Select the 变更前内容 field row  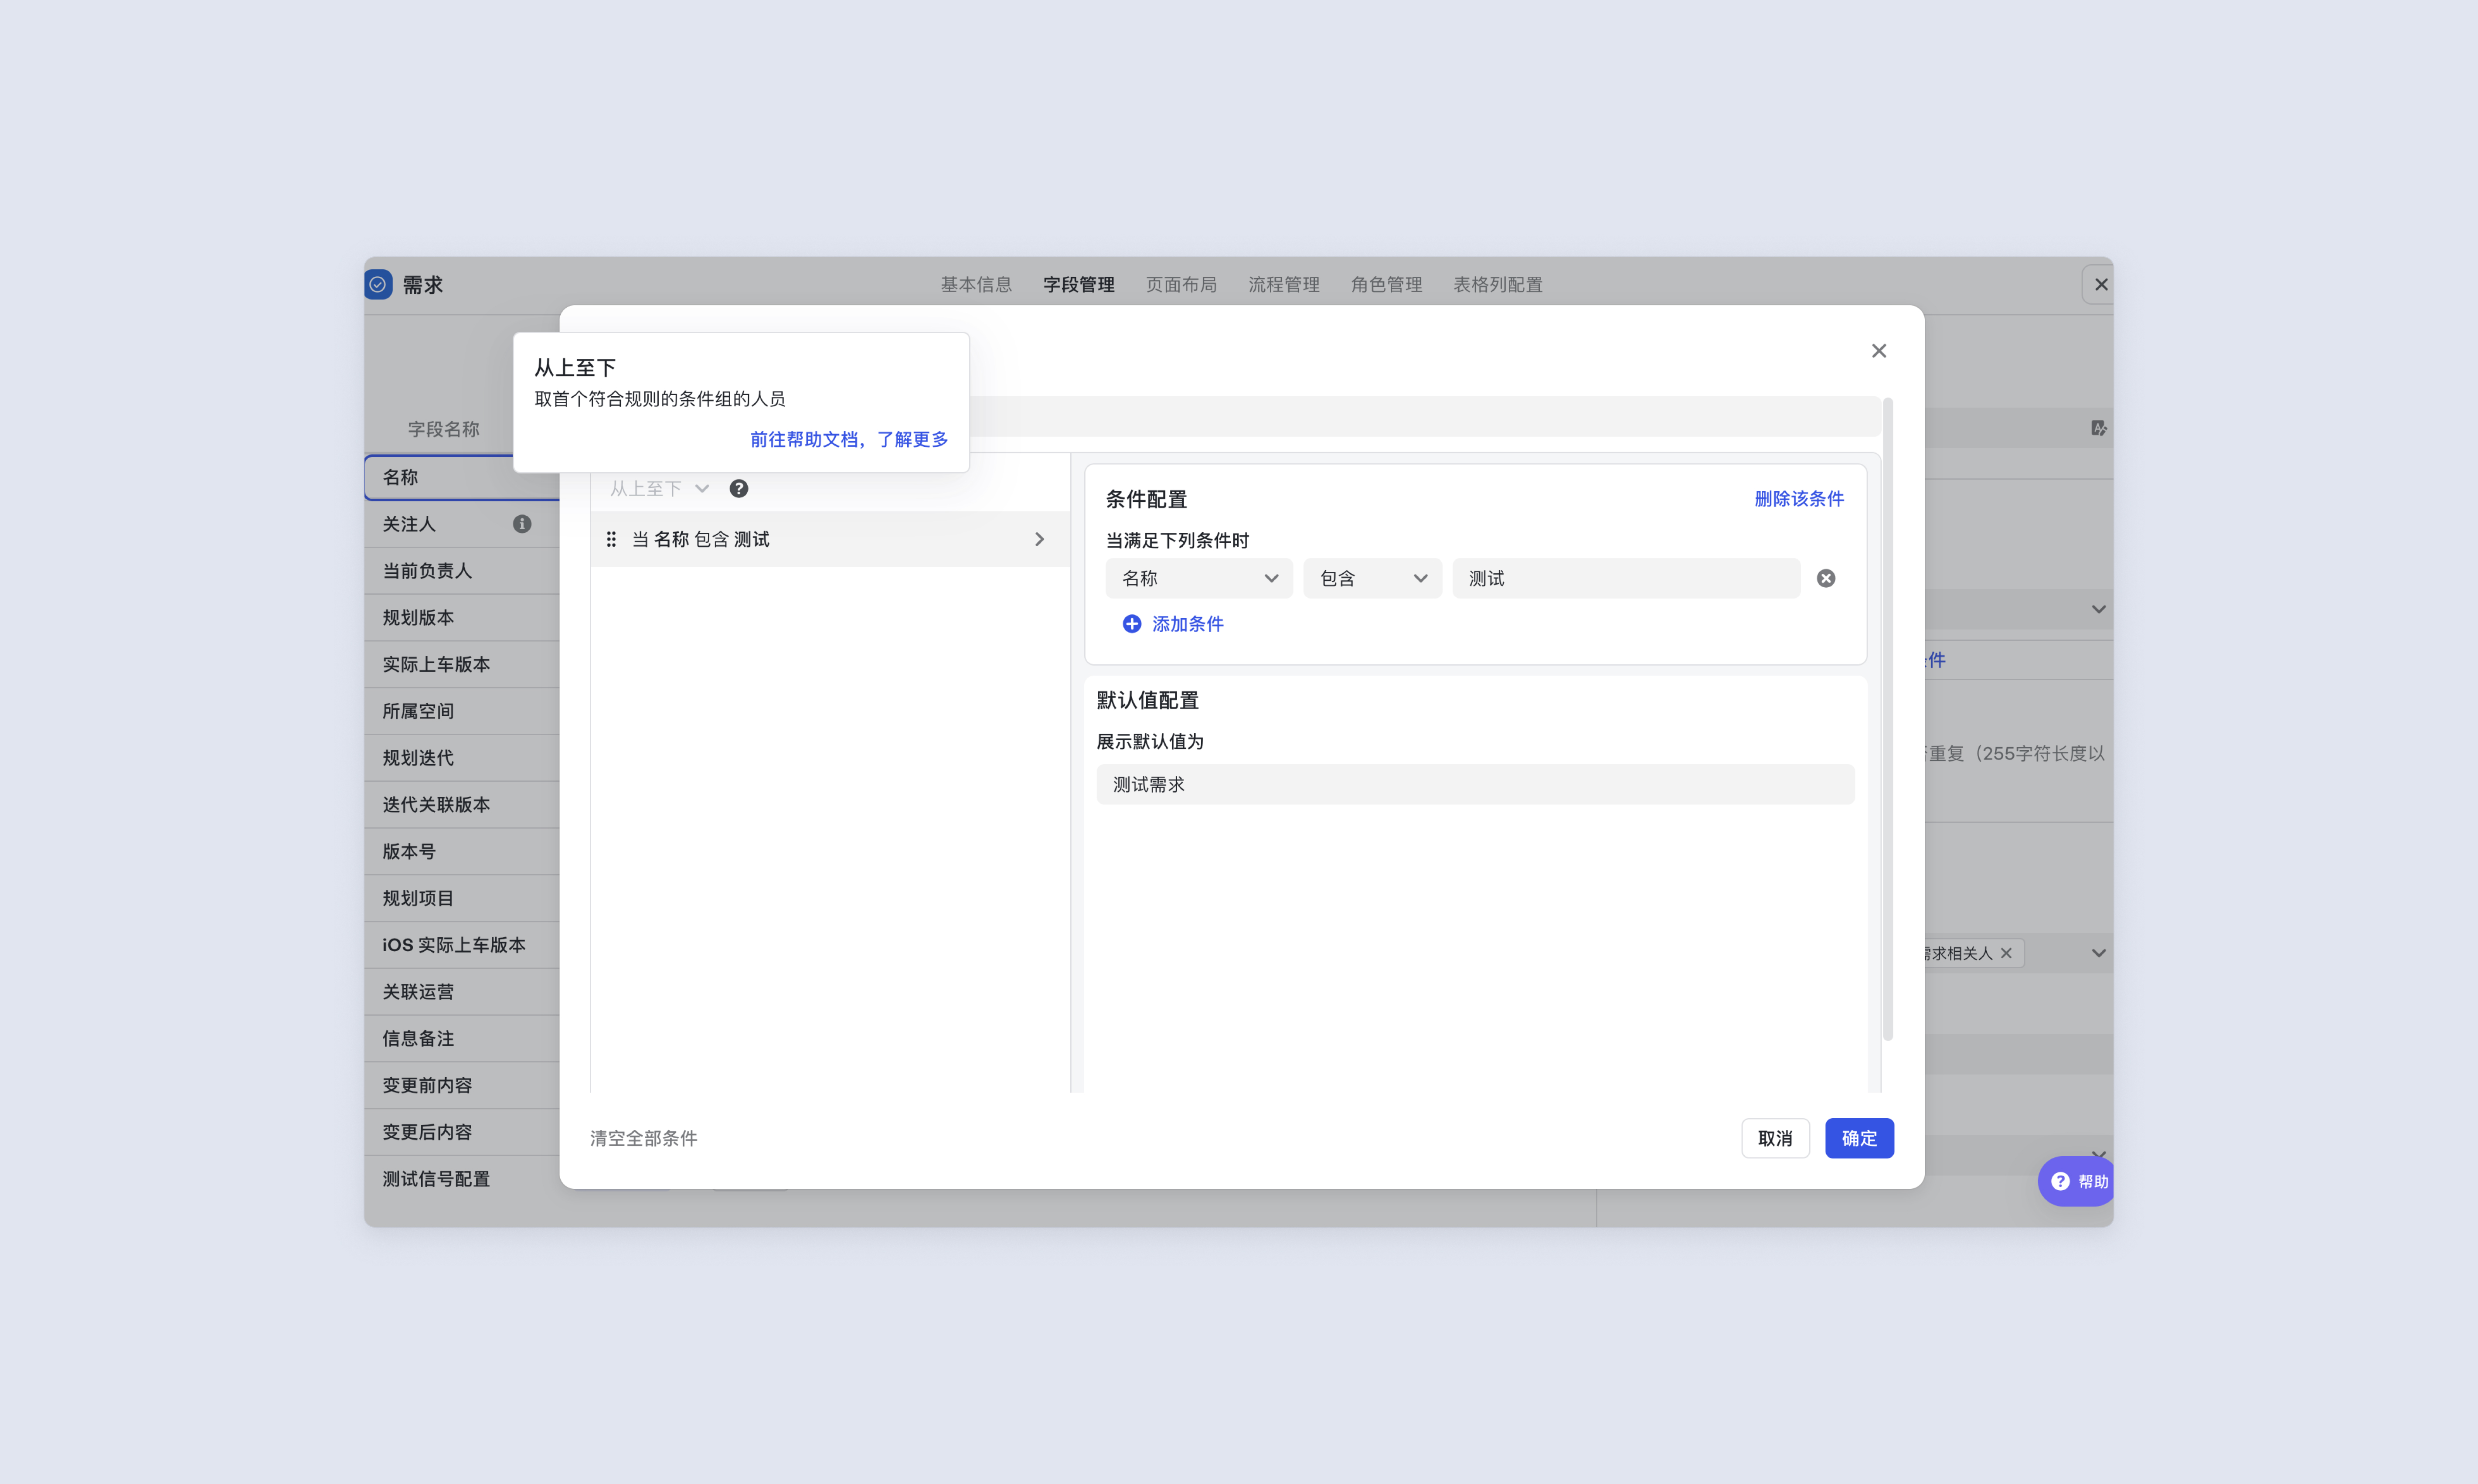pos(462,1085)
